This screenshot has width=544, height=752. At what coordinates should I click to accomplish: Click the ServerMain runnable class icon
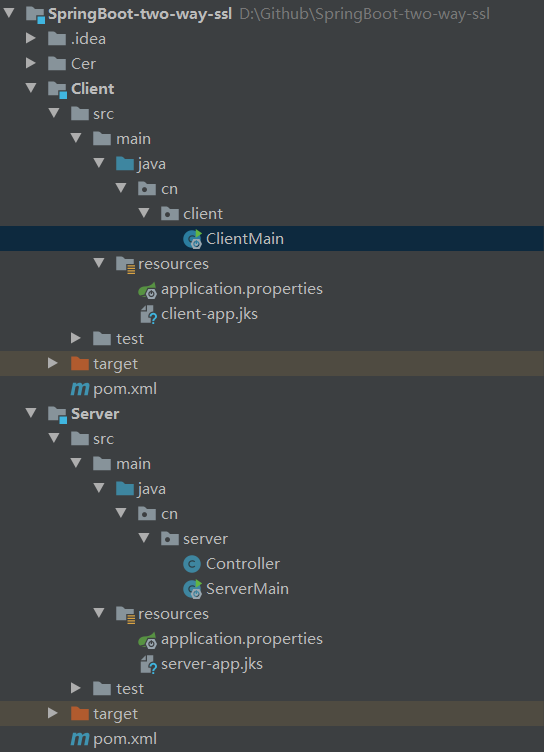tap(192, 589)
